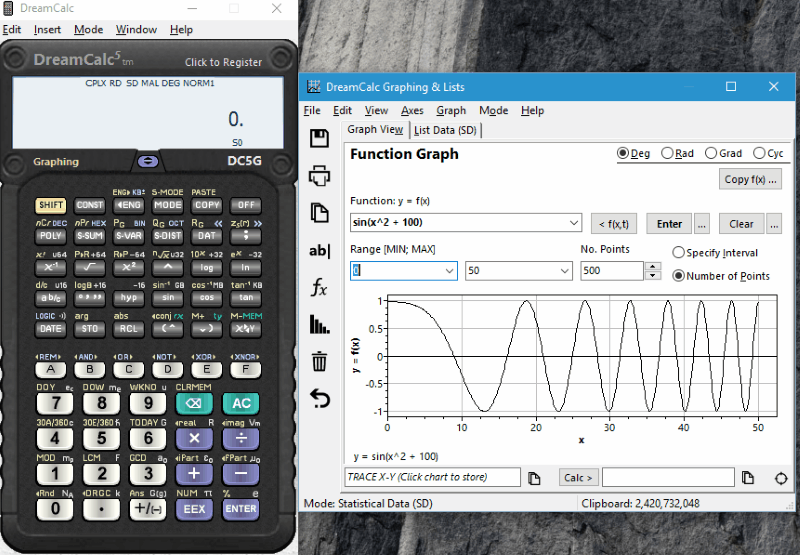The width and height of the screenshot is (800, 555).
Task: Click the Enter button next to function field
Action: tap(669, 224)
